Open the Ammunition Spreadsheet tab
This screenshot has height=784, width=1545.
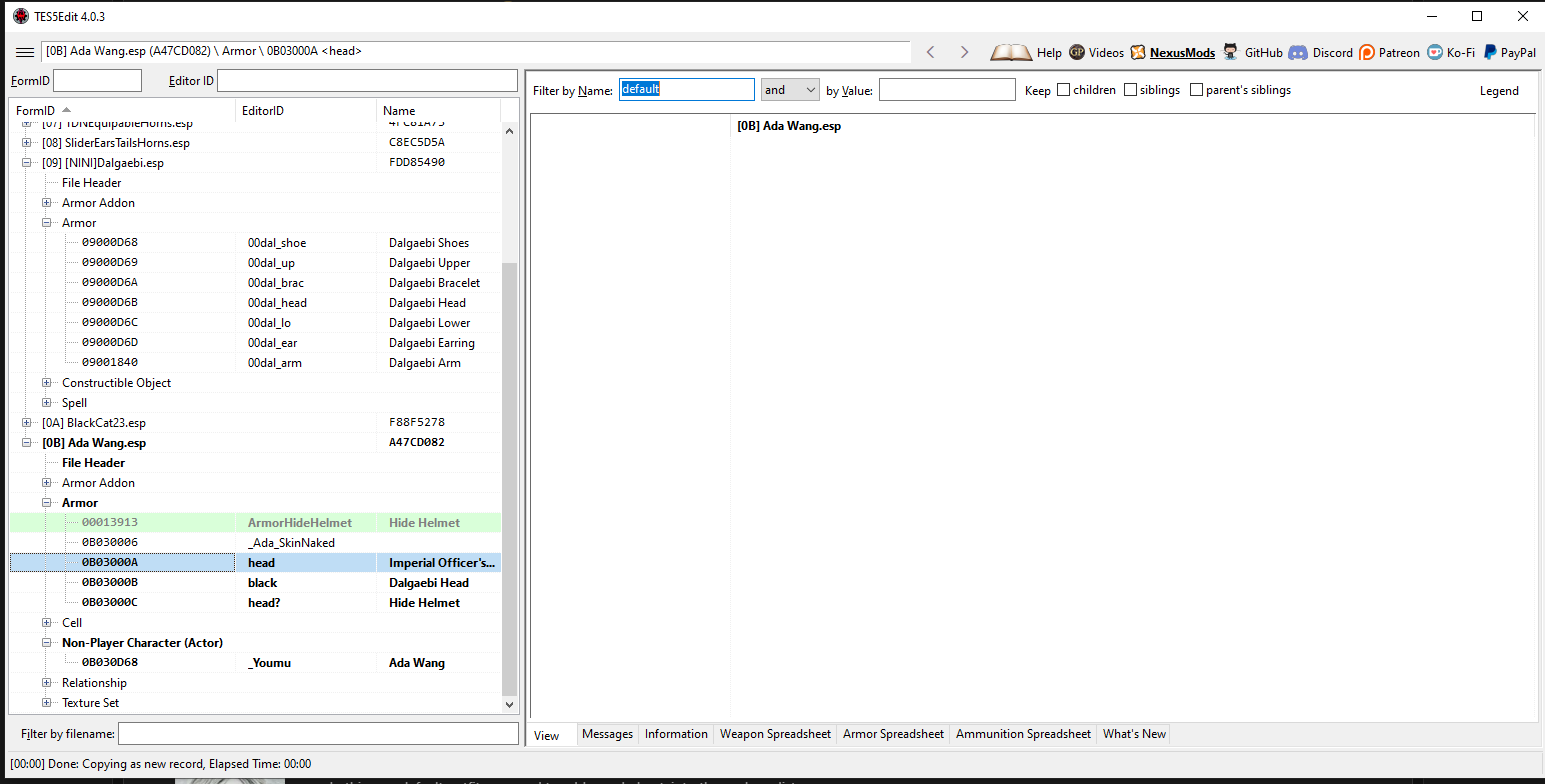coord(1023,734)
